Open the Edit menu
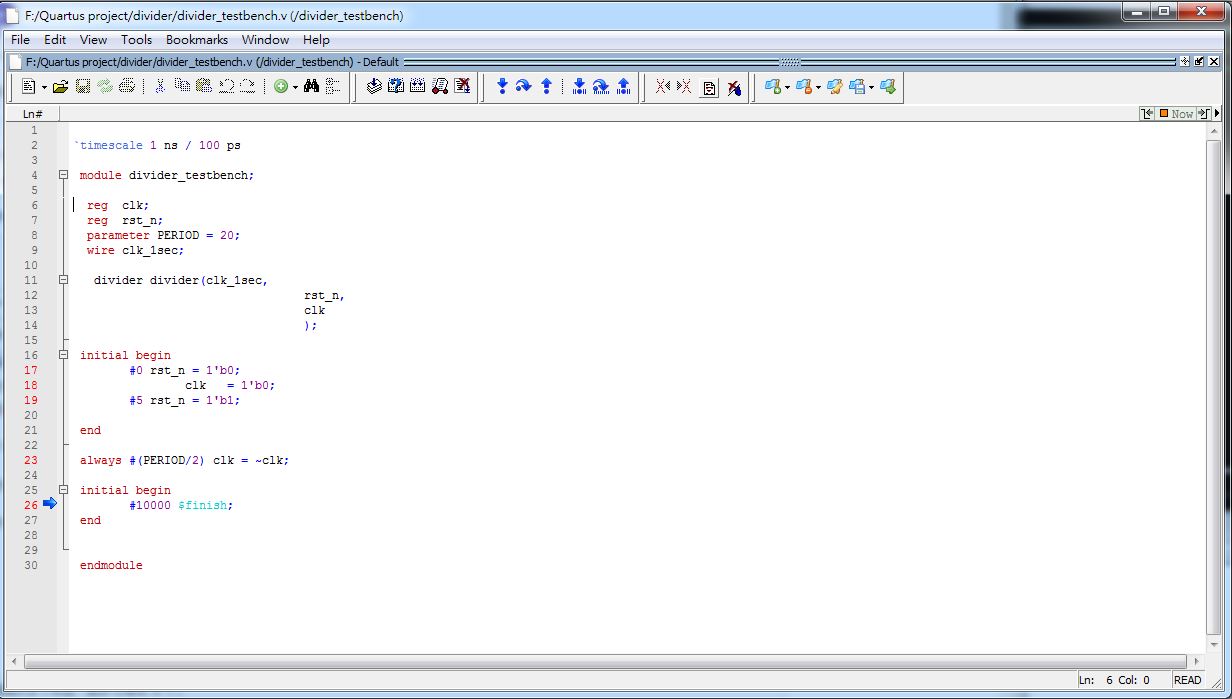The height and width of the screenshot is (699, 1232). point(55,40)
